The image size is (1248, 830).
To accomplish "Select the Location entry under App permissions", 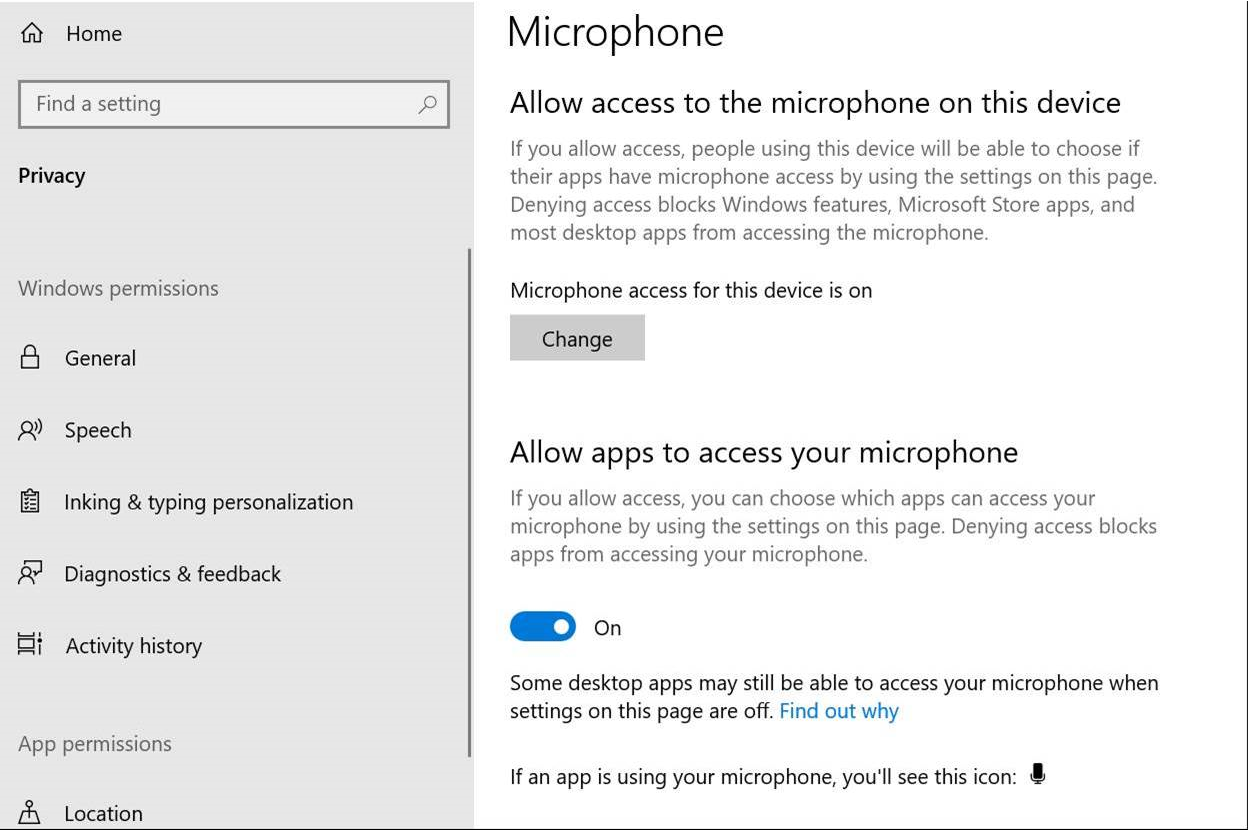I will 103,813.
